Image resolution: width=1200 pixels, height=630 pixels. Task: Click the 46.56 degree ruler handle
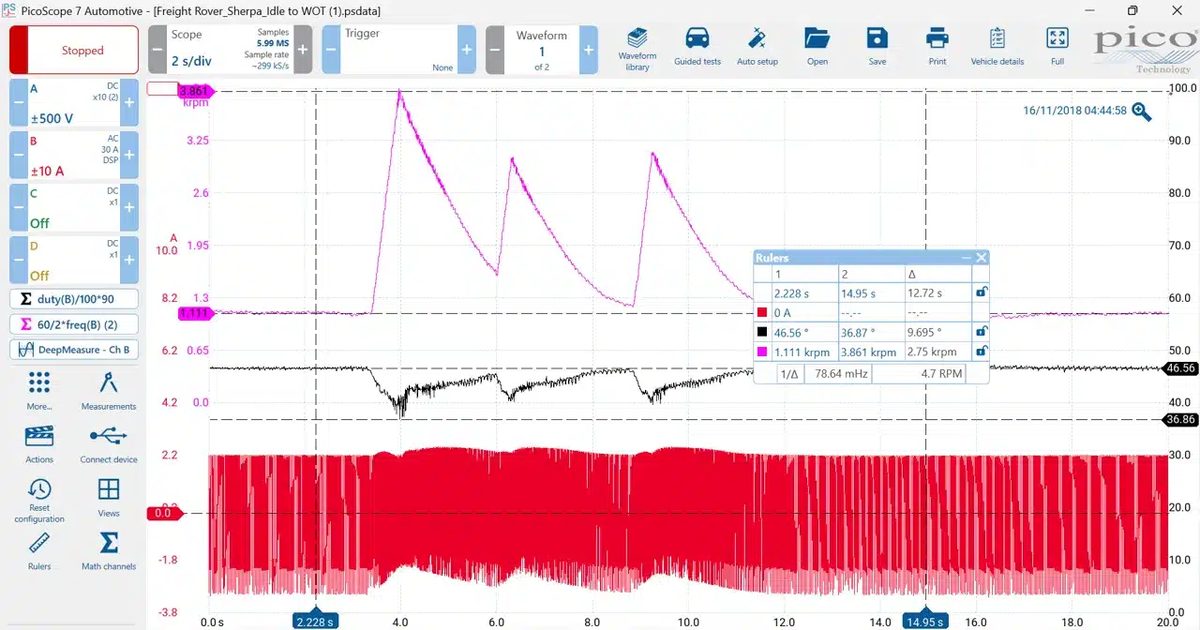coord(1181,368)
